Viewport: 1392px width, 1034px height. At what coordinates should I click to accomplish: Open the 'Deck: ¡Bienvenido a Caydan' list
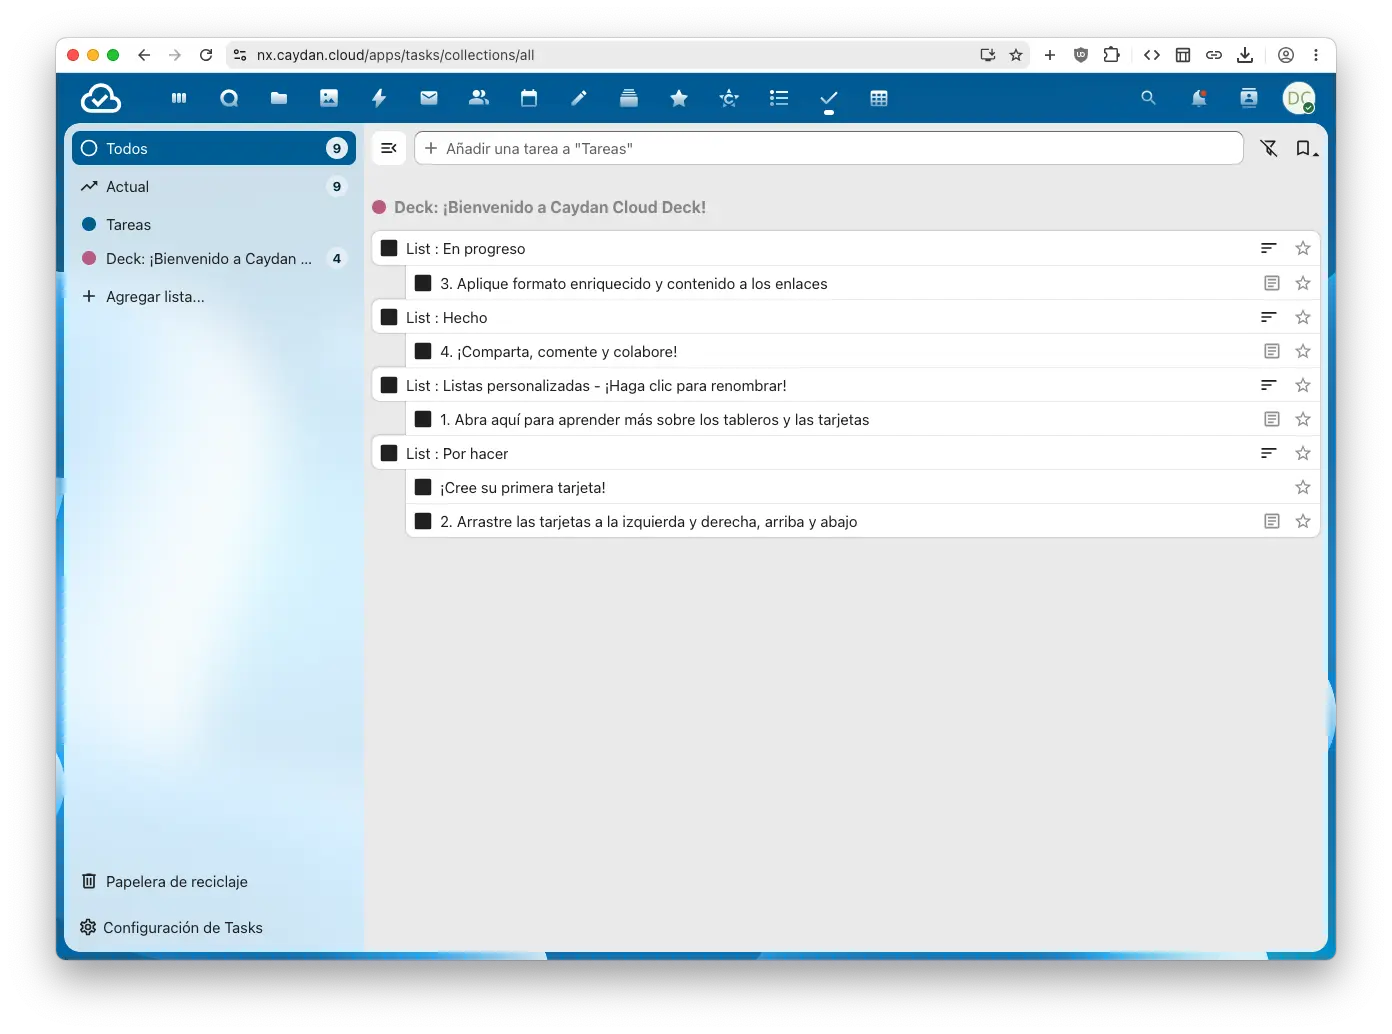click(214, 258)
